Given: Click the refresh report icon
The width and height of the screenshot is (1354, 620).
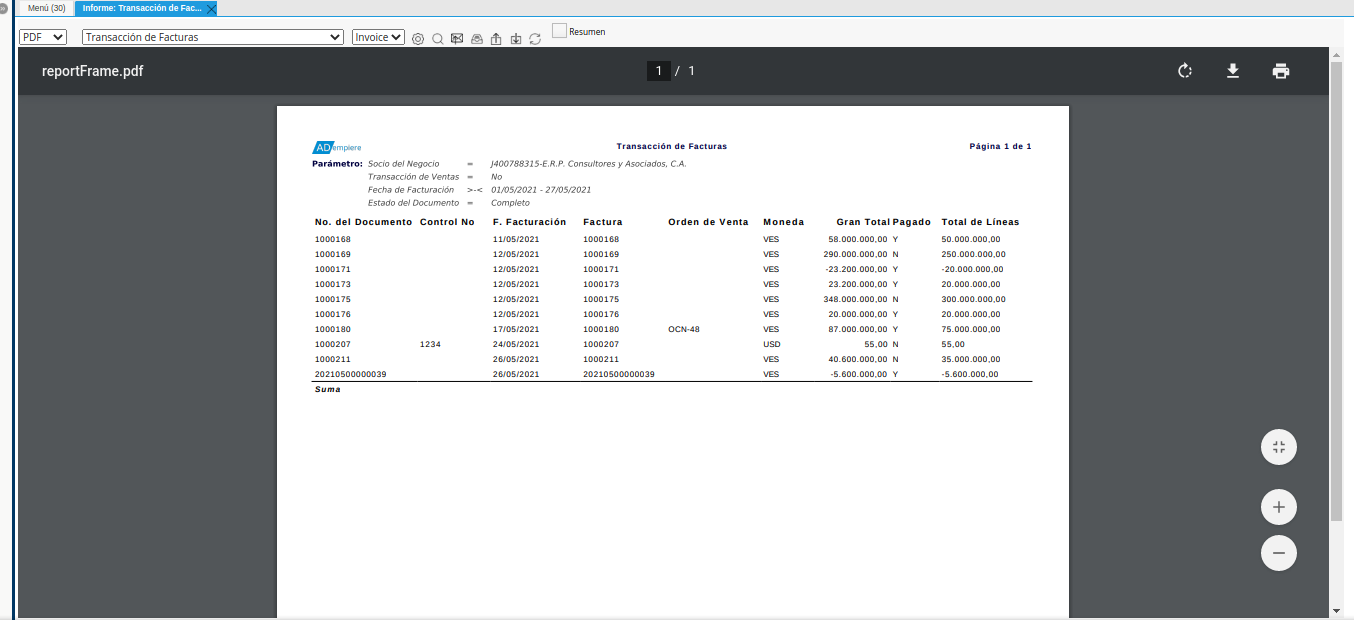Looking at the screenshot, I should [535, 39].
